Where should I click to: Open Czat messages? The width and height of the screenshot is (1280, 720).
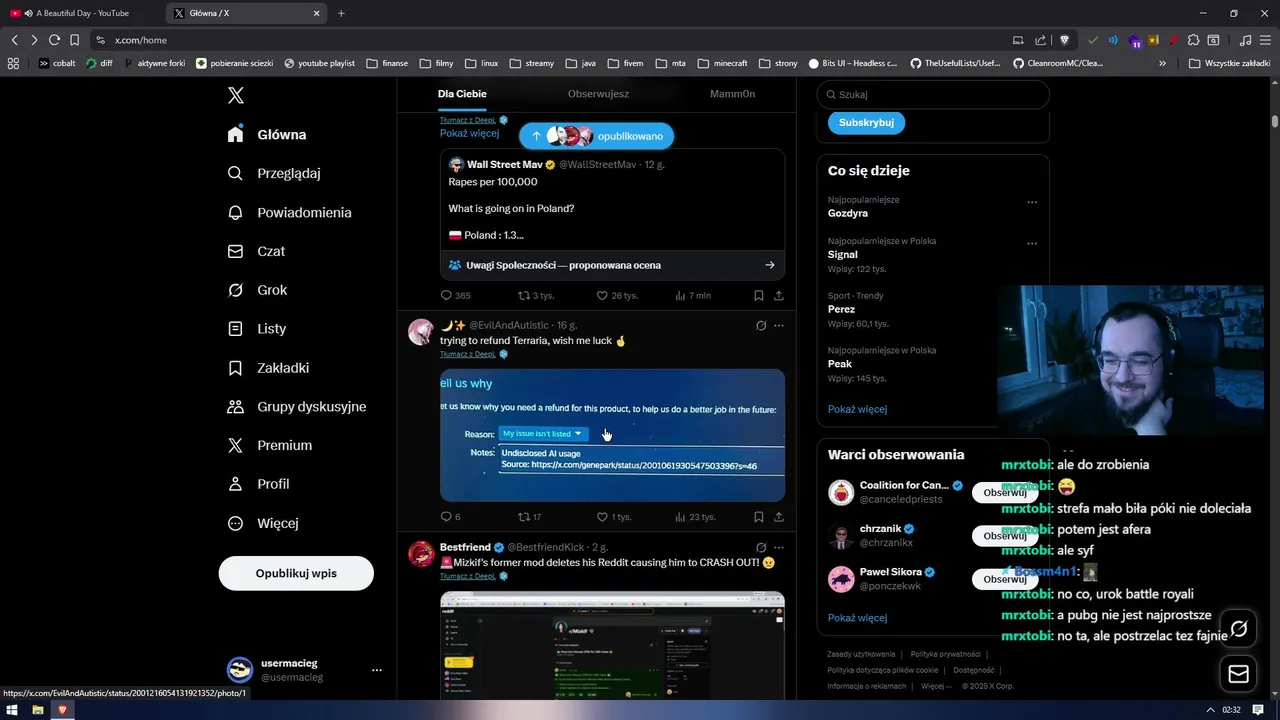[x=256, y=251]
